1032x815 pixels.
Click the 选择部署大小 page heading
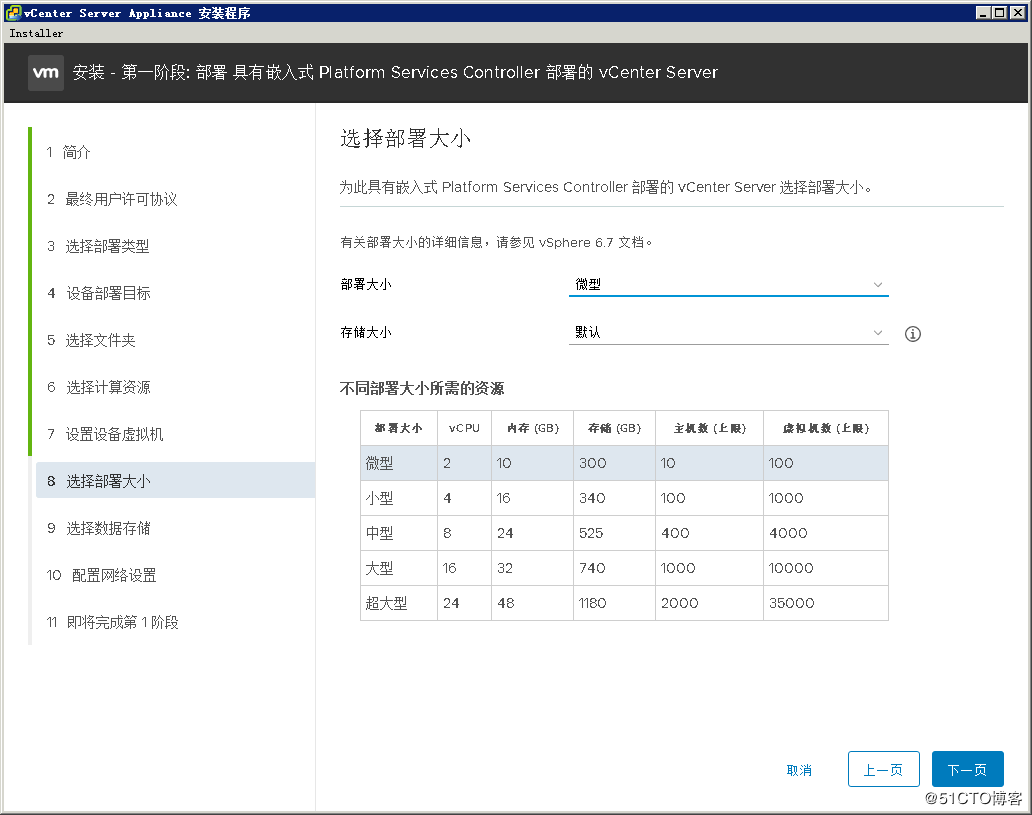405,138
